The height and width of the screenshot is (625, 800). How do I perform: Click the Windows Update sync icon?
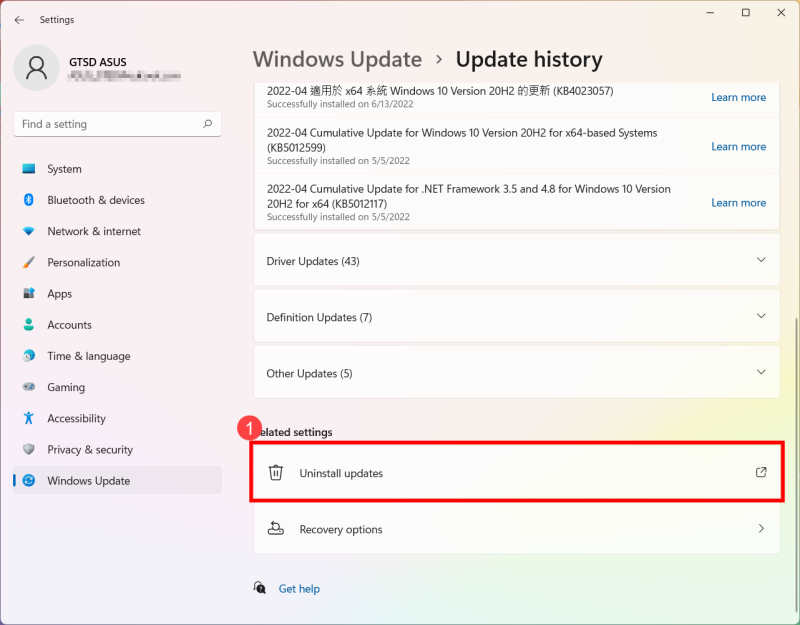pyautogui.click(x=29, y=480)
